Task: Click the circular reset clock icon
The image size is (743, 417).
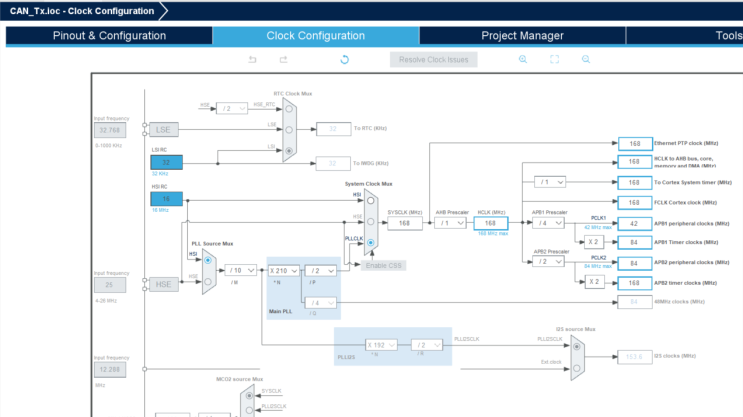Action: [344, 59]
